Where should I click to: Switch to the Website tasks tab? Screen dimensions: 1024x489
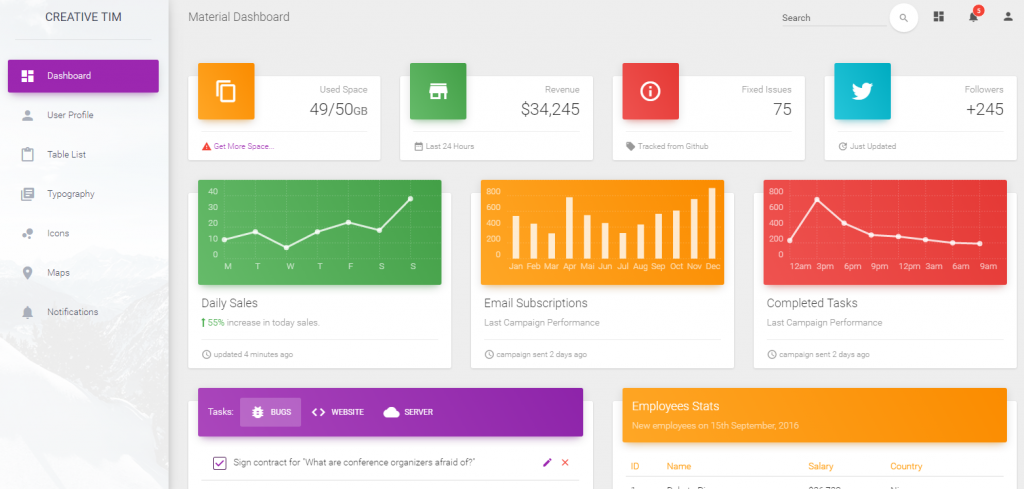click(x=337, y=412)
